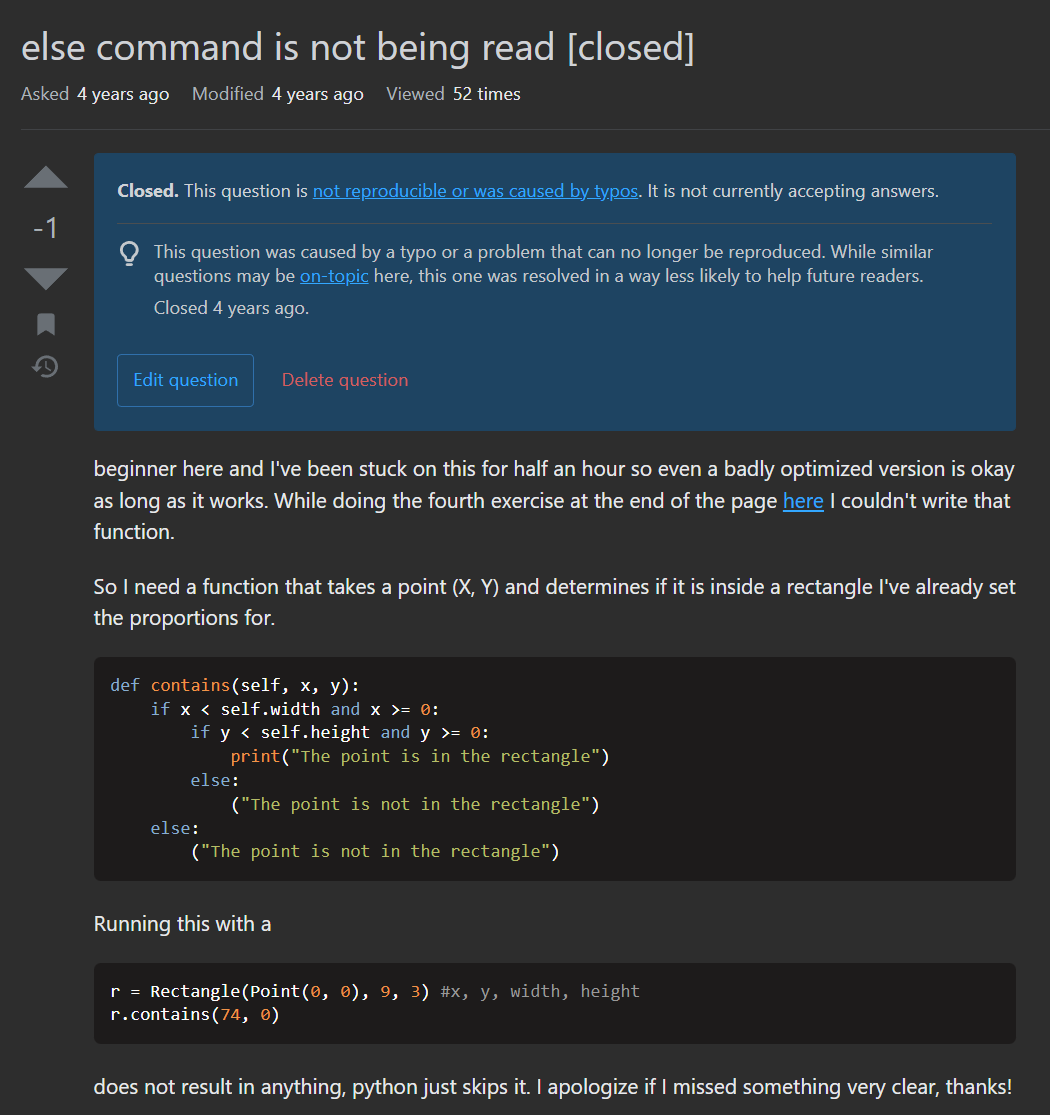
Task: Click the bold 'Closed.' label
Action: point(148,191)
